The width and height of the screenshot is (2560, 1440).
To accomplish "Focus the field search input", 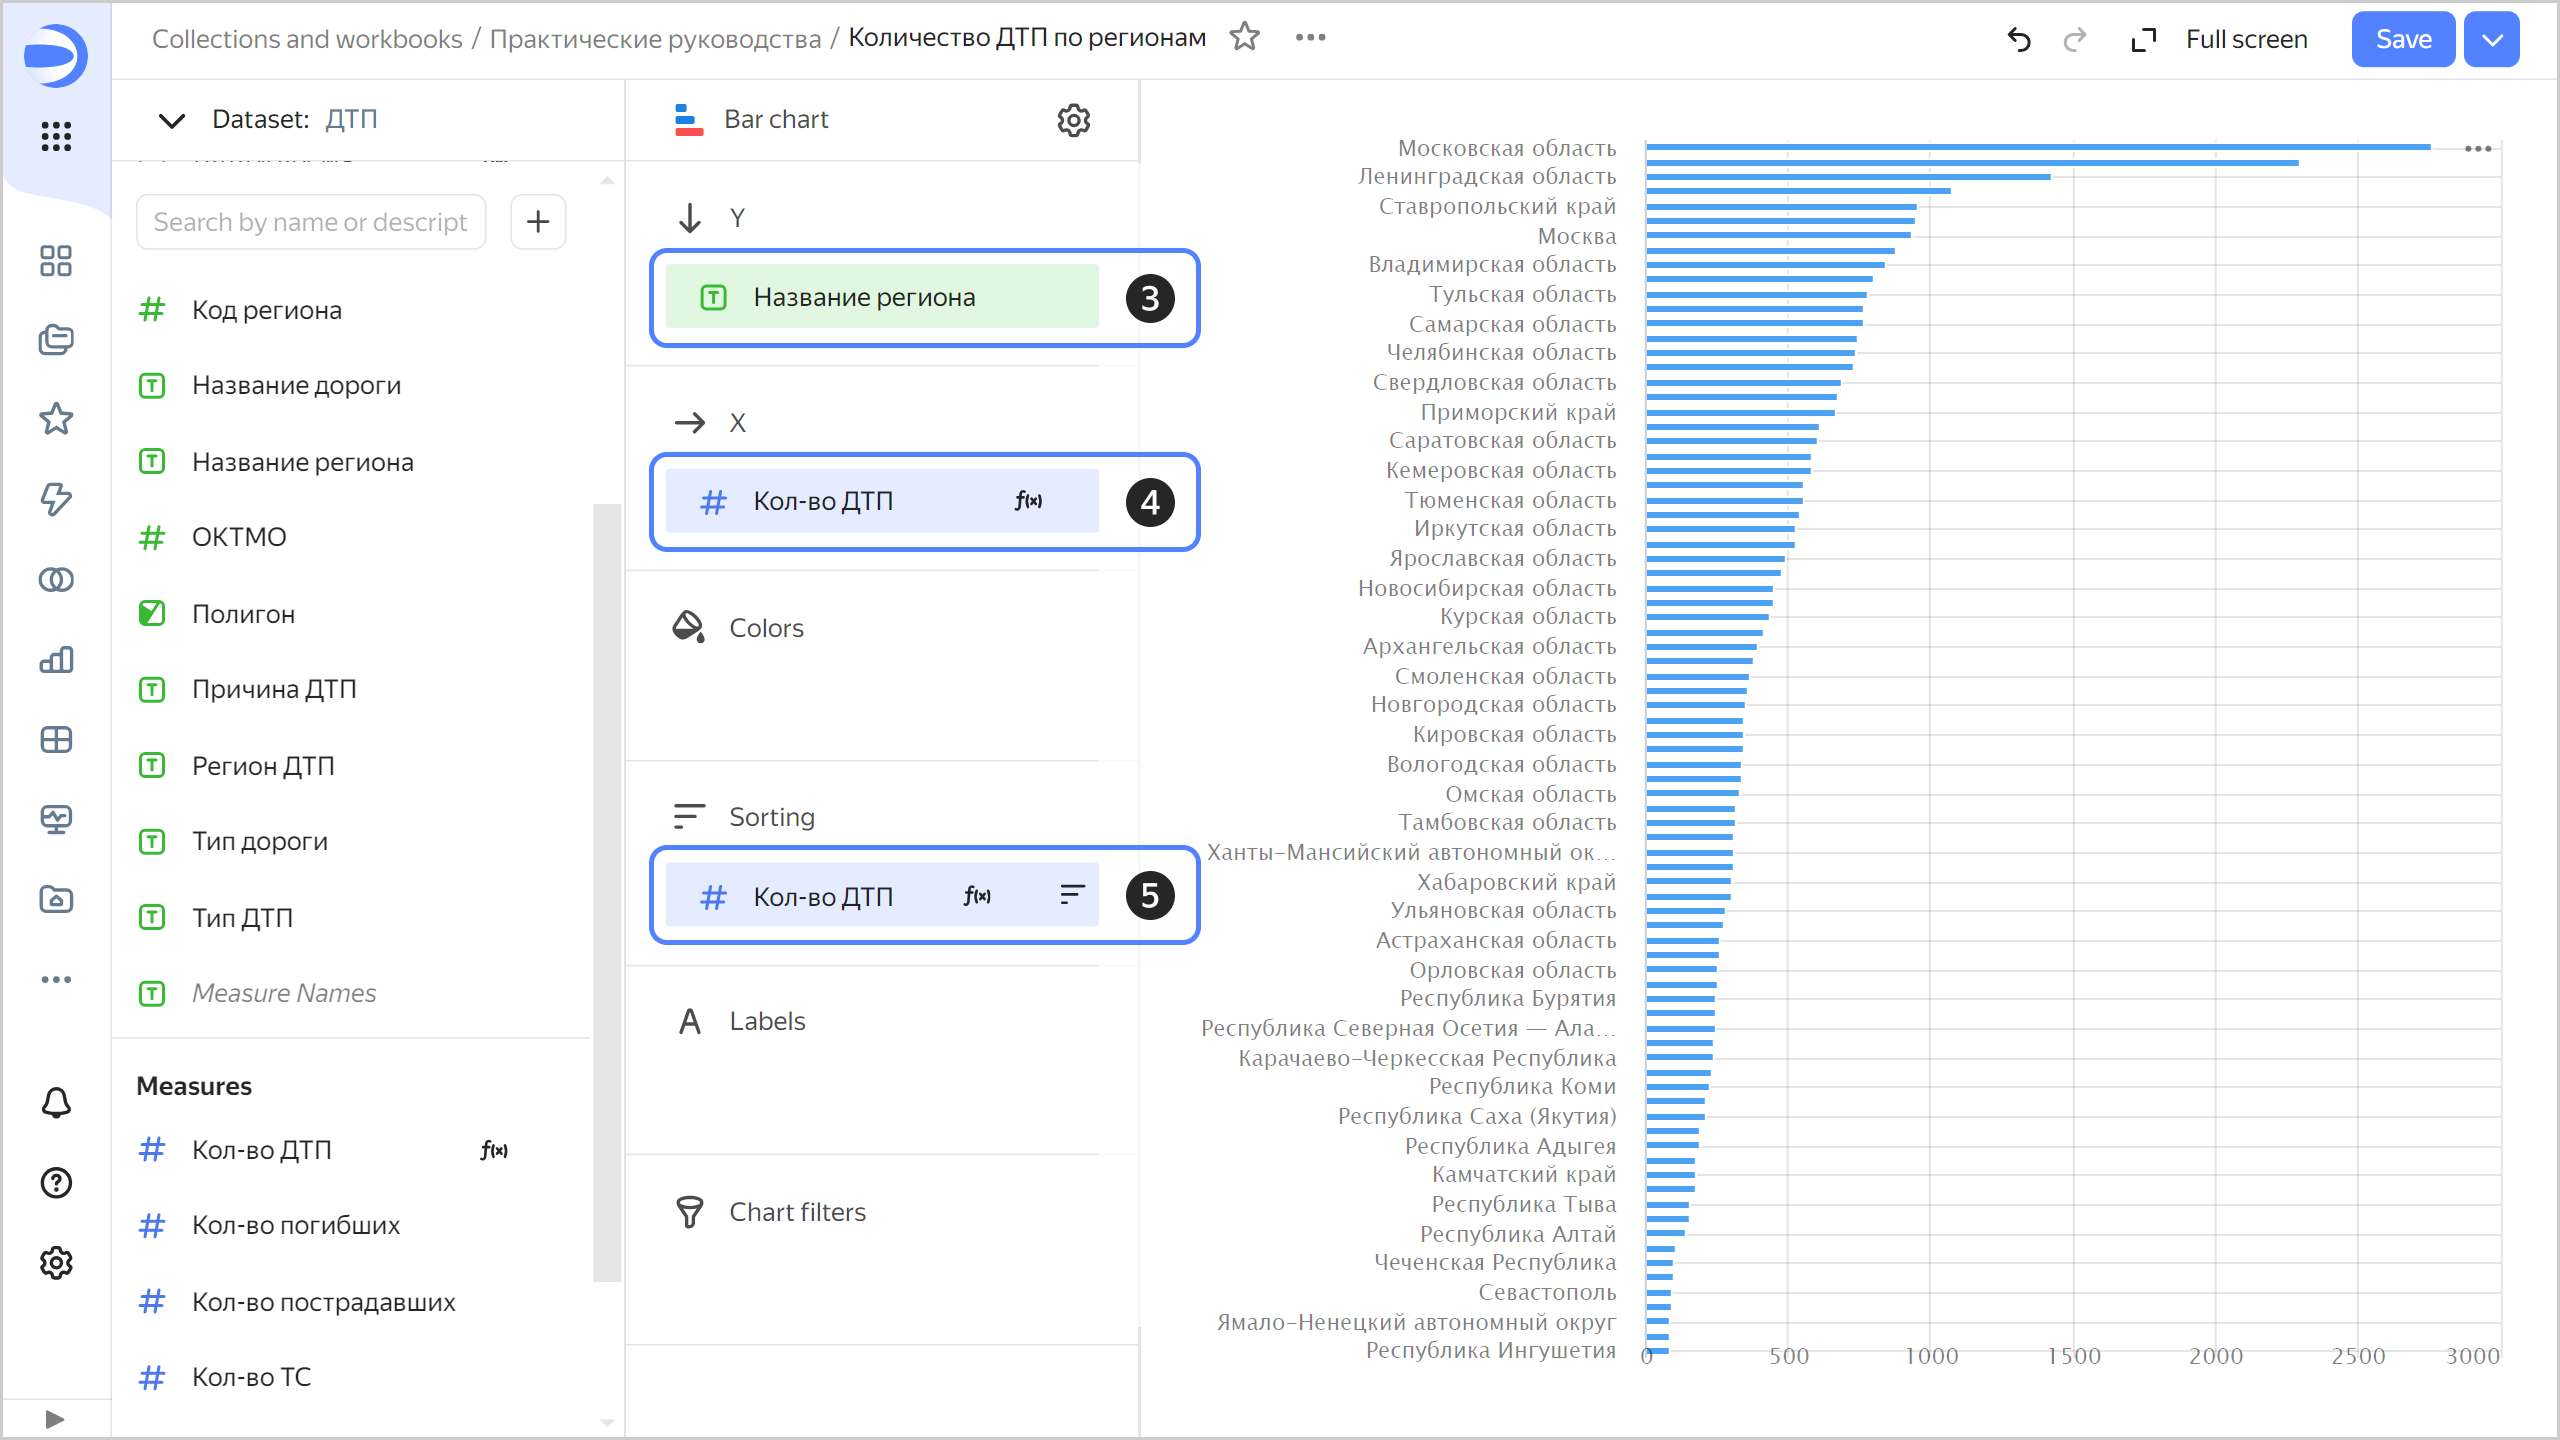I will click(311, 221).
